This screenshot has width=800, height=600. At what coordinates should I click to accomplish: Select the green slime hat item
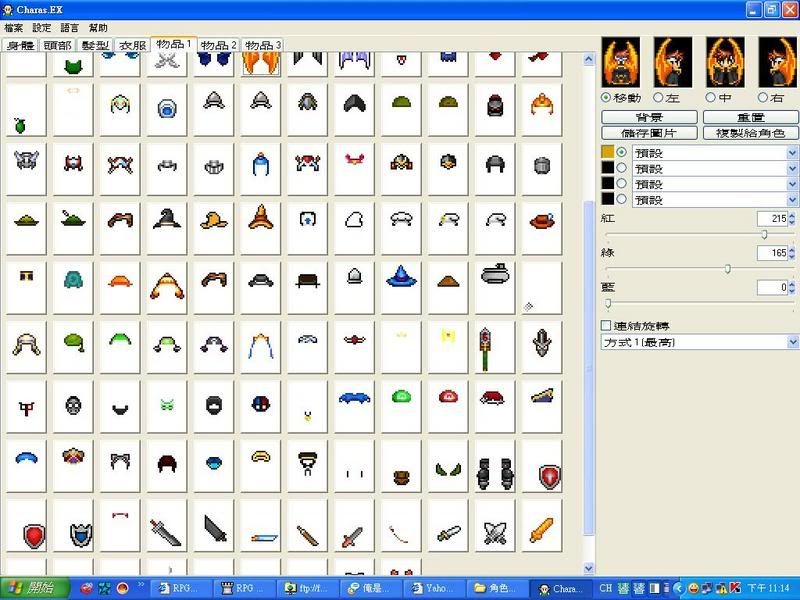401,397
